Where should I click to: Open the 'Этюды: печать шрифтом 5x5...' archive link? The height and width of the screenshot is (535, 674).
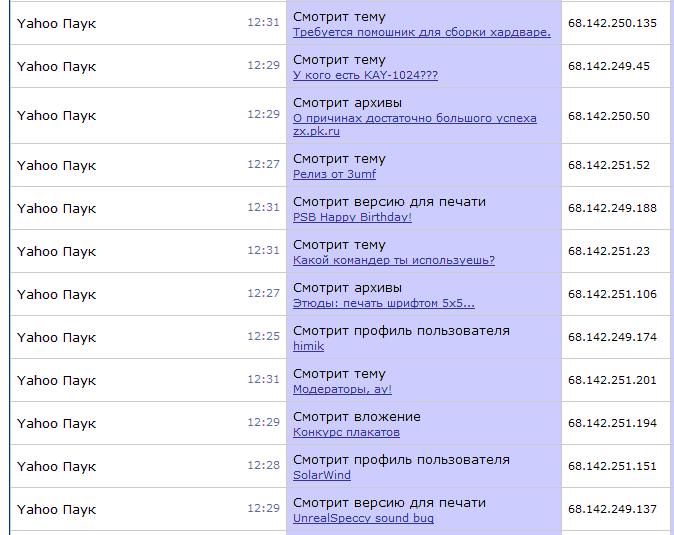(x=383, y=303)
